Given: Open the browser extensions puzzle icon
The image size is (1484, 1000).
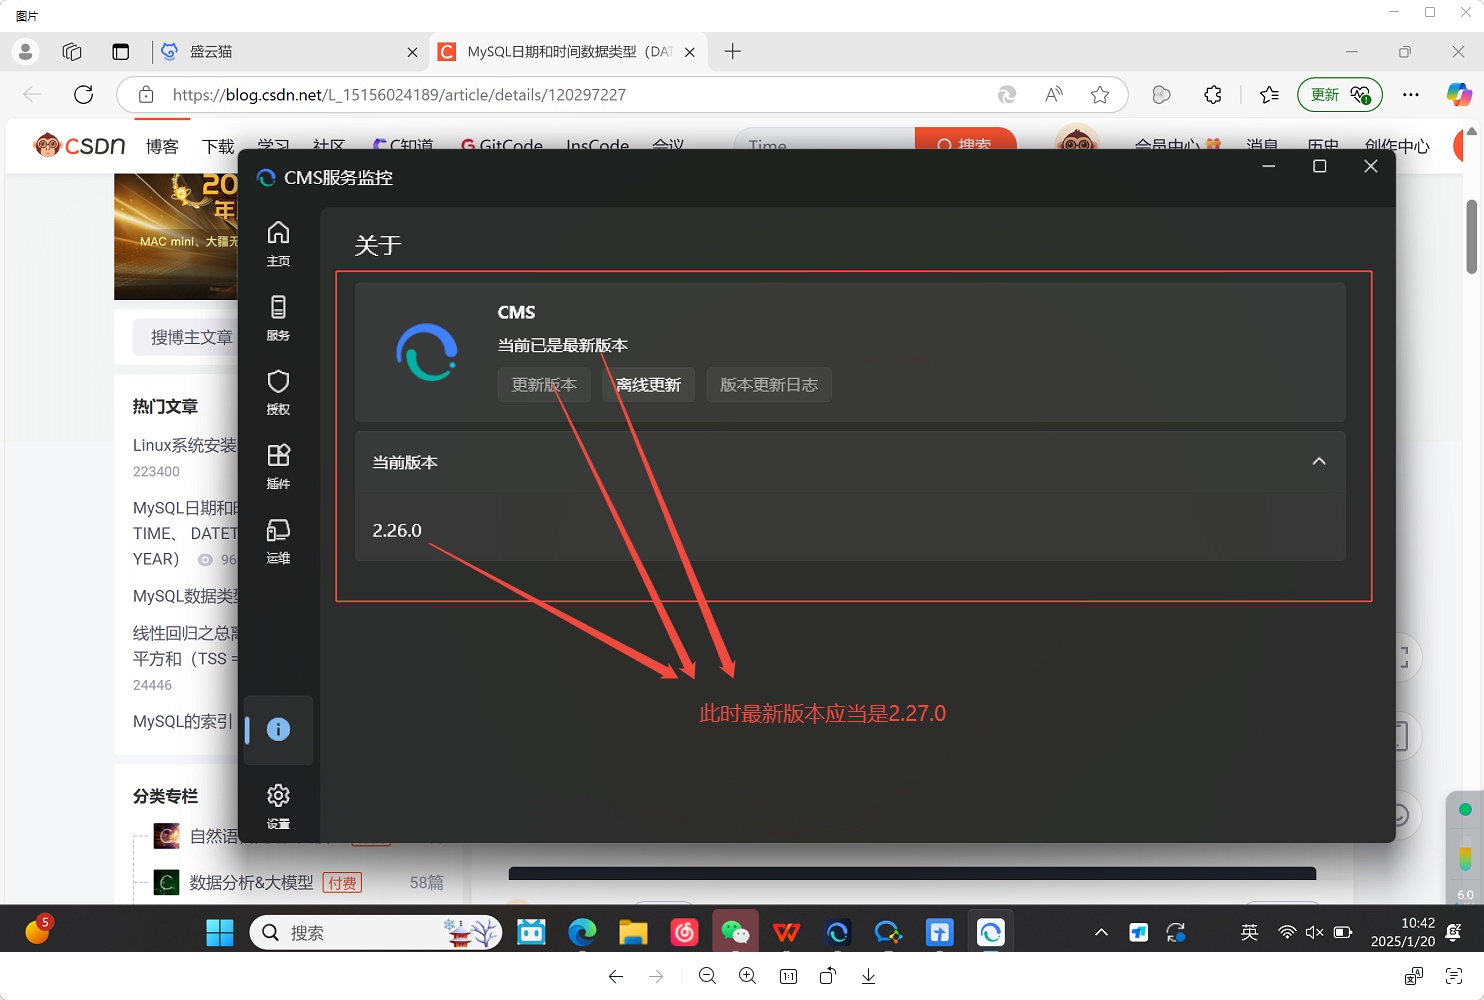Looking at the screenshot, I should (x=1213, y=94).
